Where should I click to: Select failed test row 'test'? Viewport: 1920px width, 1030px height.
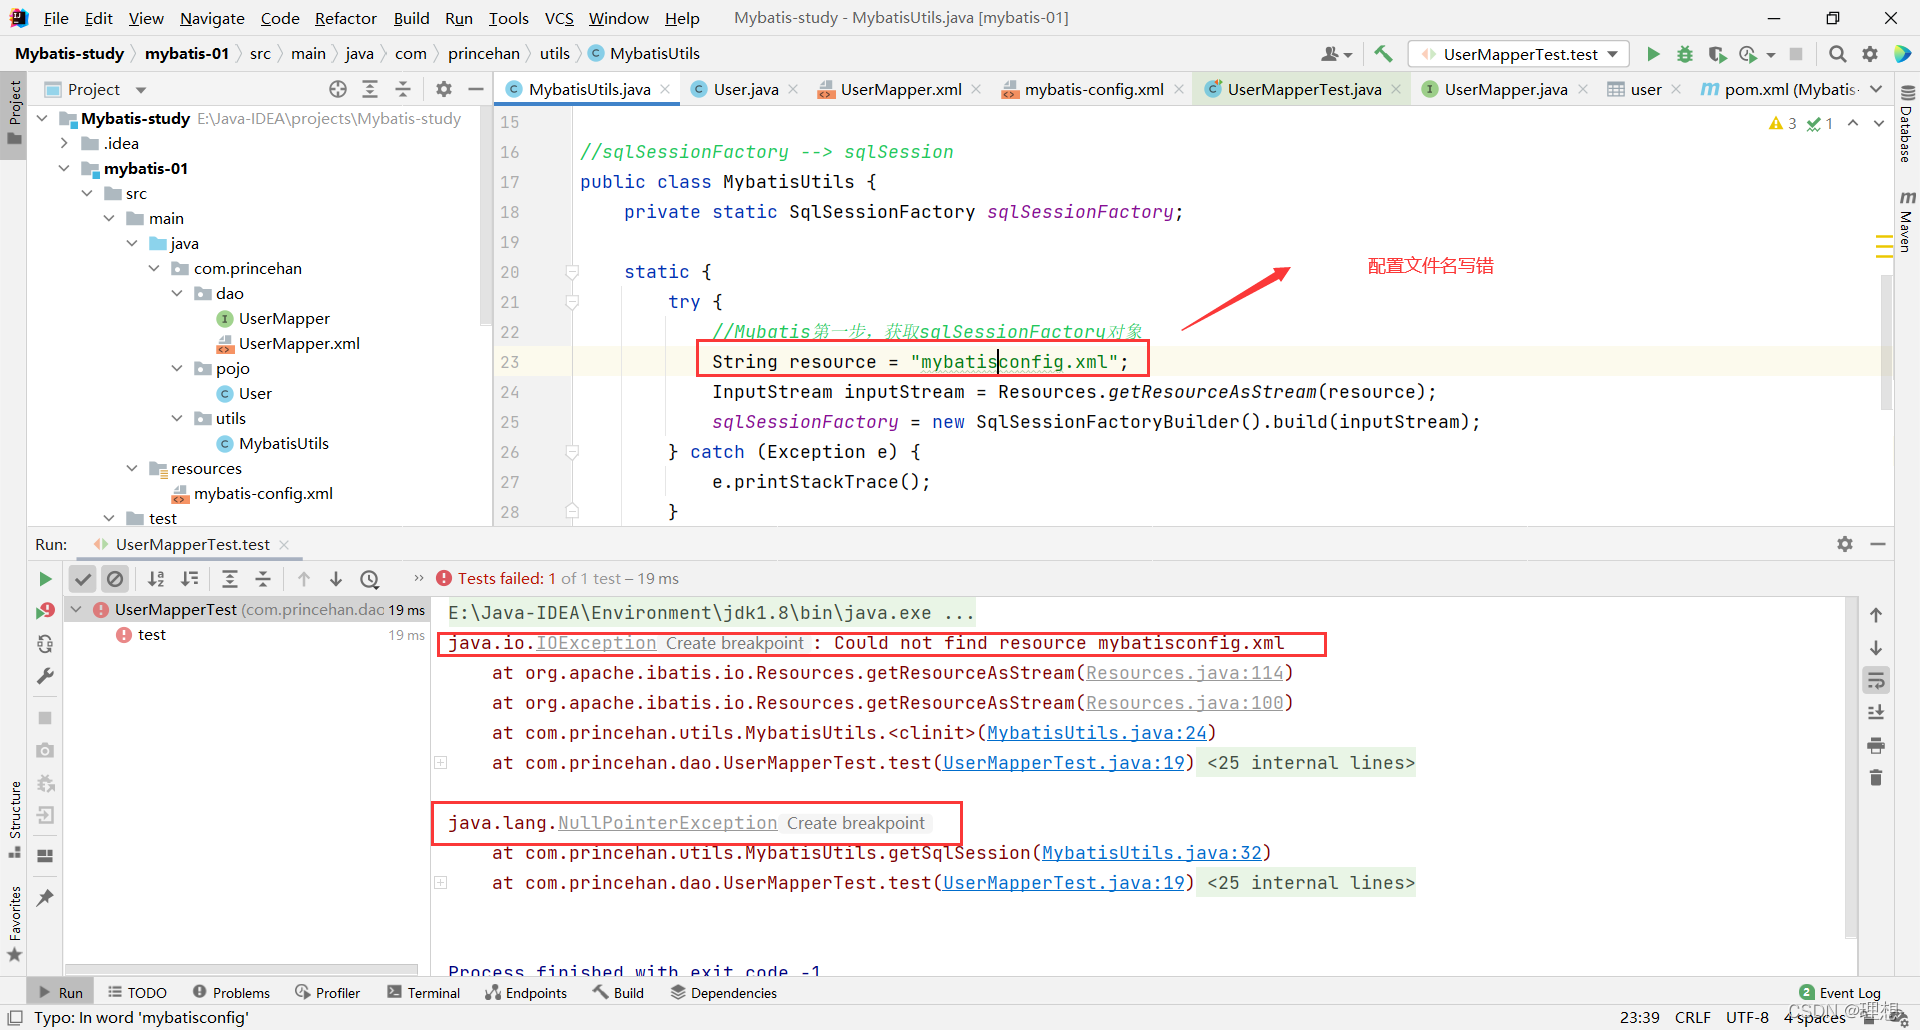(152, 635)
